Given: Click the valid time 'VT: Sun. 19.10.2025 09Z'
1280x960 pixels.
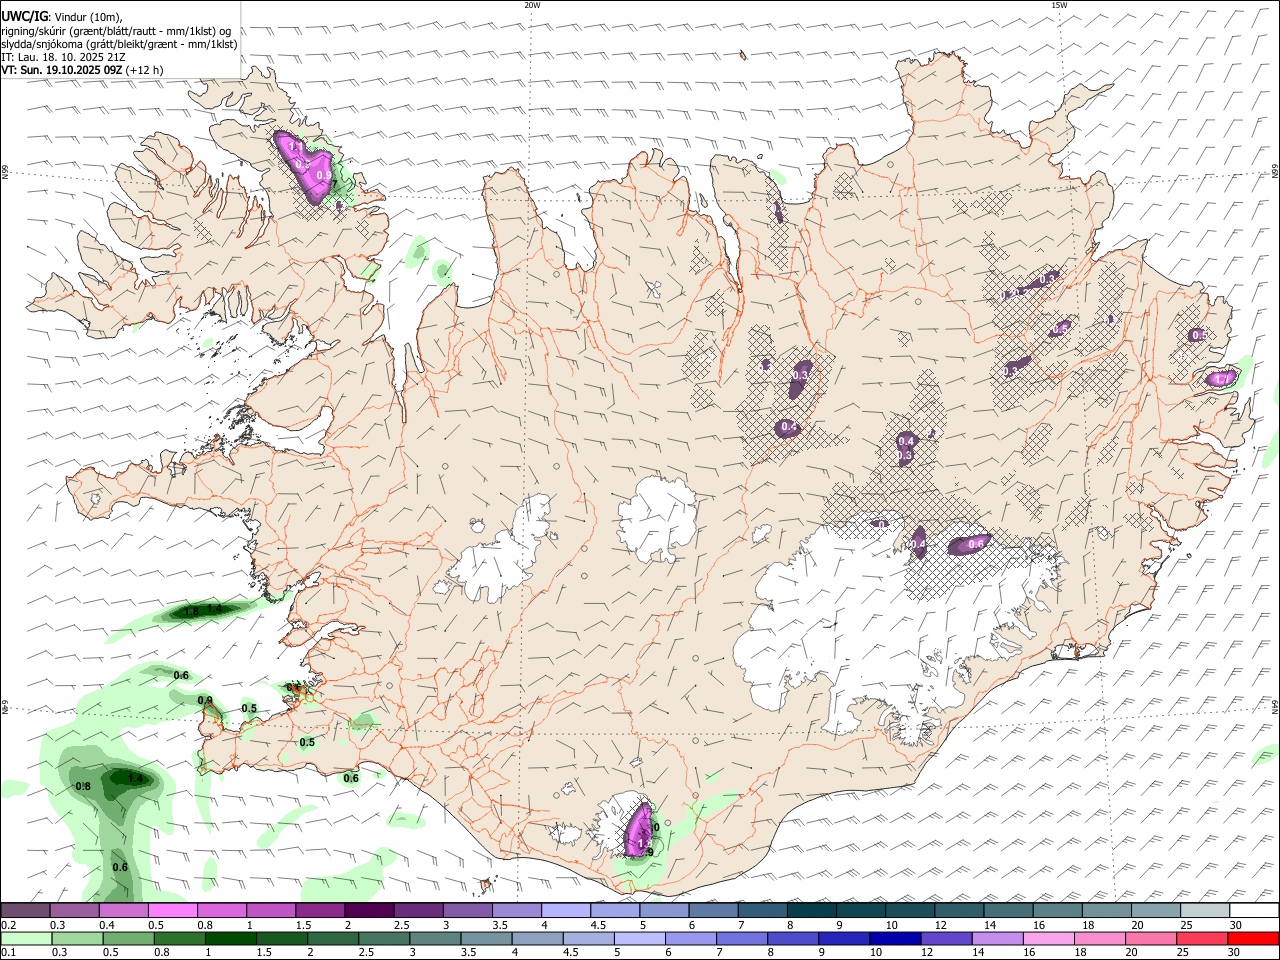Looking at the screenshot, I should pyautogui.click(x=62, y=70).
